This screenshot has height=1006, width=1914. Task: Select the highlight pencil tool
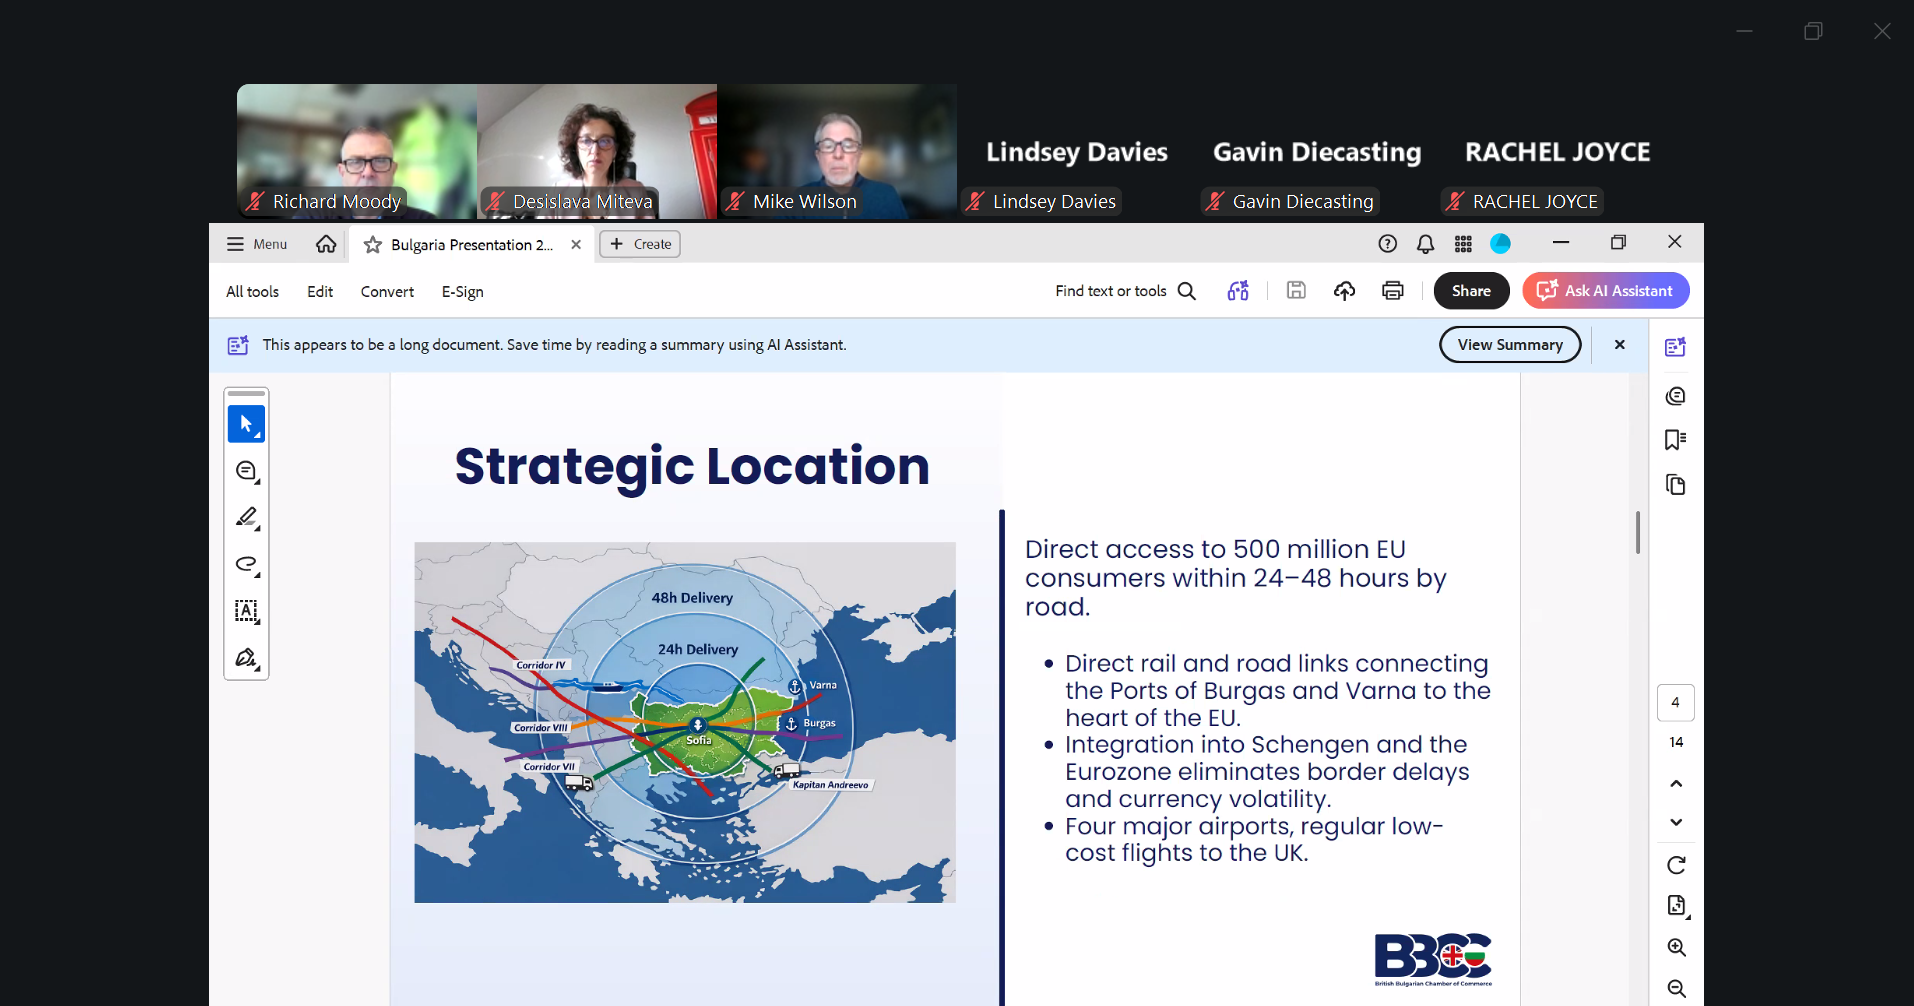point(246,517)
